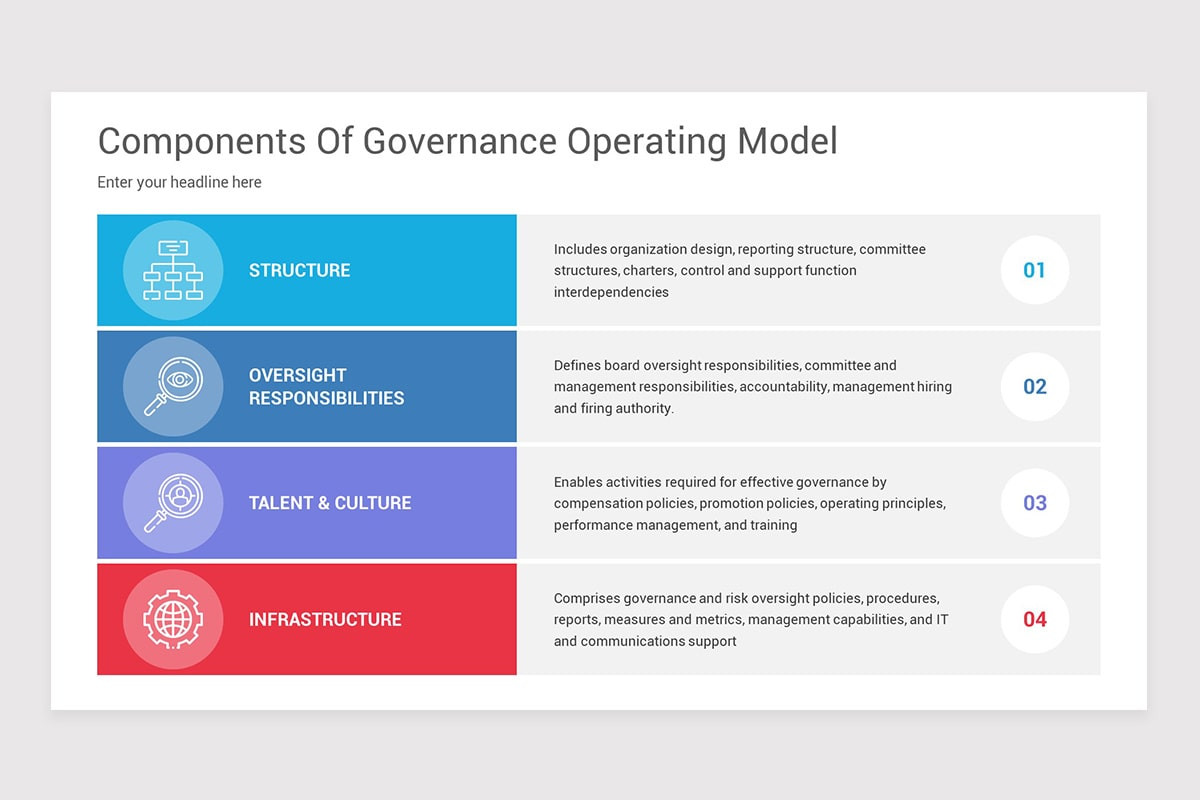Select the INFRASTRUCTURE heading text
1200x800 pixels.
pyautogui.click(x=325, y=619)
